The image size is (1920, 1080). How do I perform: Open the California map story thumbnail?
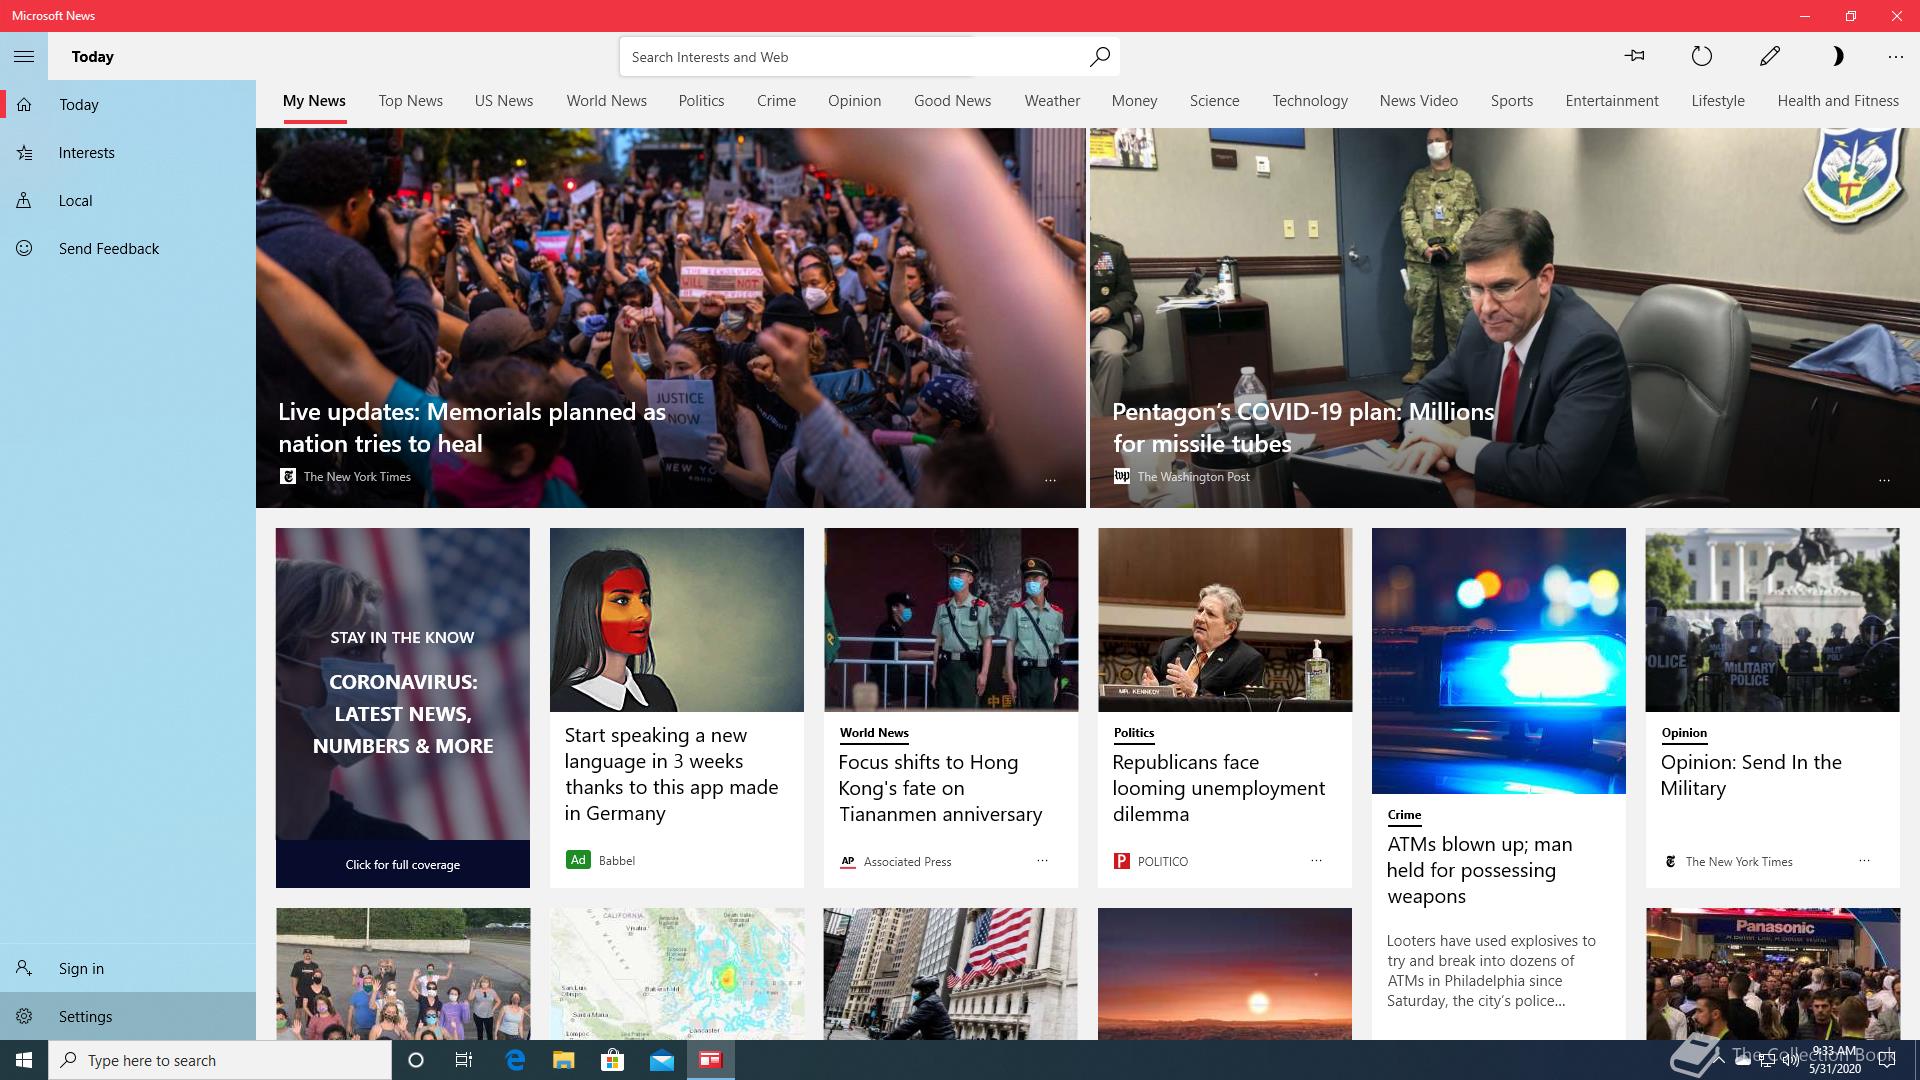tap(677, 974)
